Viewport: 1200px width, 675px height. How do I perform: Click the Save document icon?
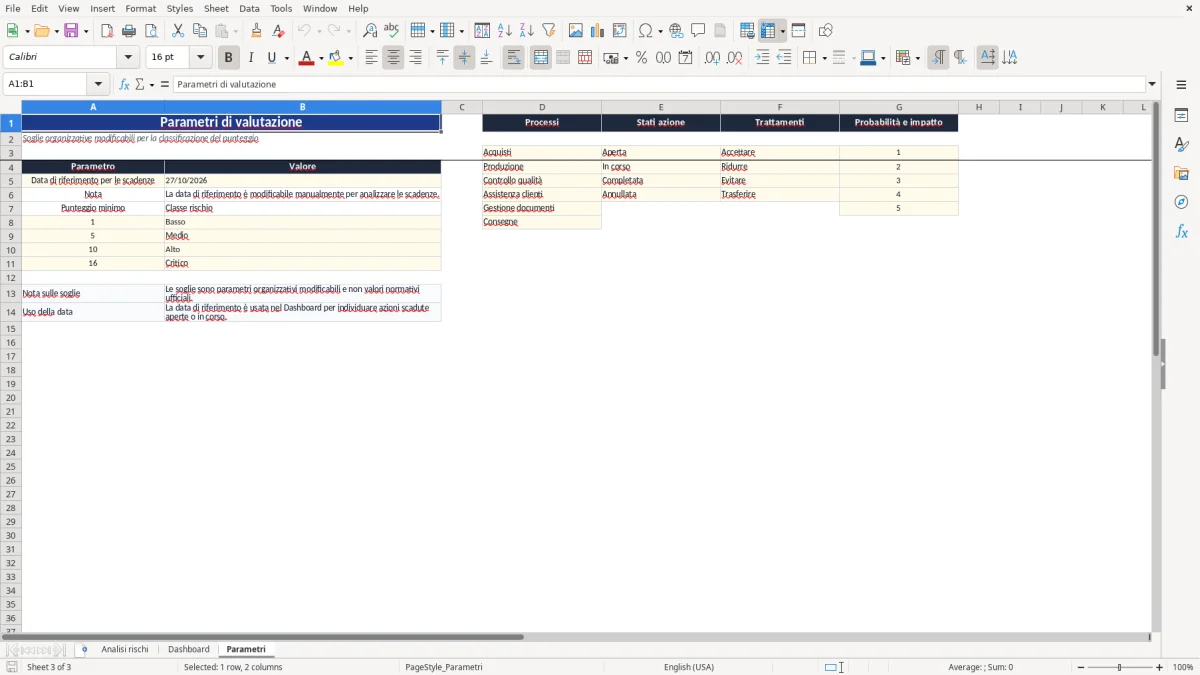[71, 31]
